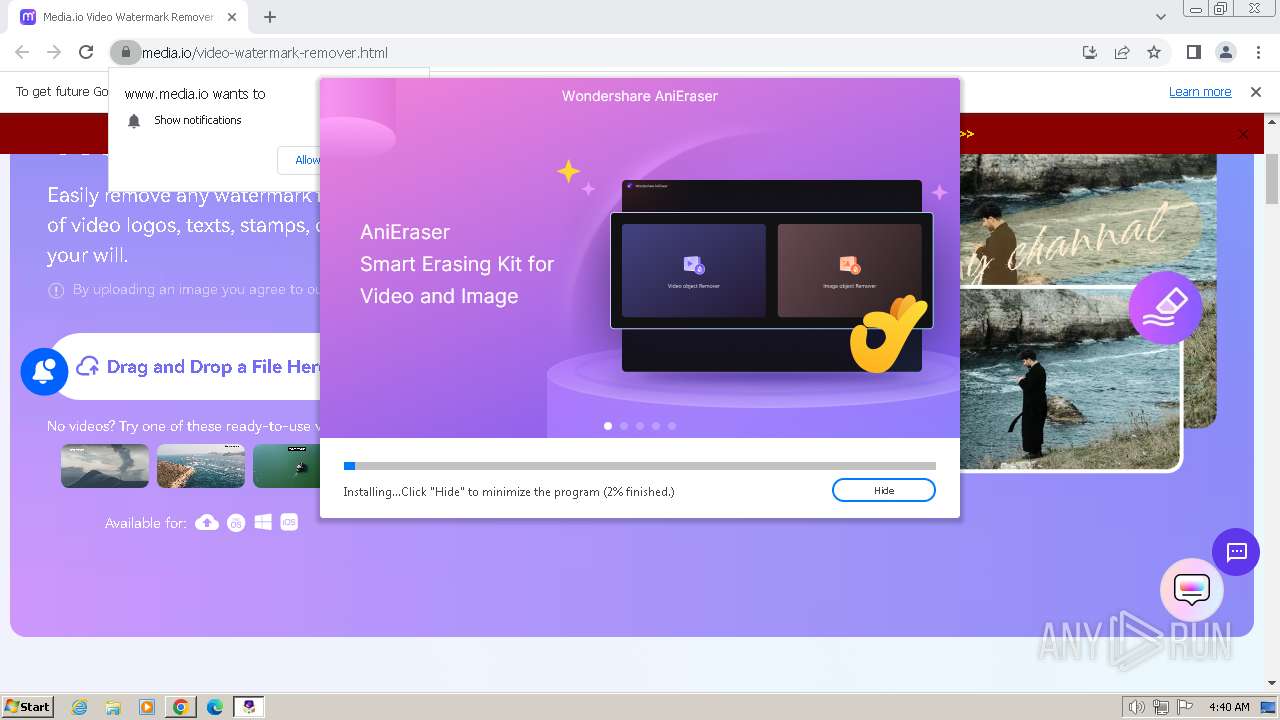Click the volume speaker icon in the system tray
Screen dimensions: 1280x720
click(x=1137, y=707)
